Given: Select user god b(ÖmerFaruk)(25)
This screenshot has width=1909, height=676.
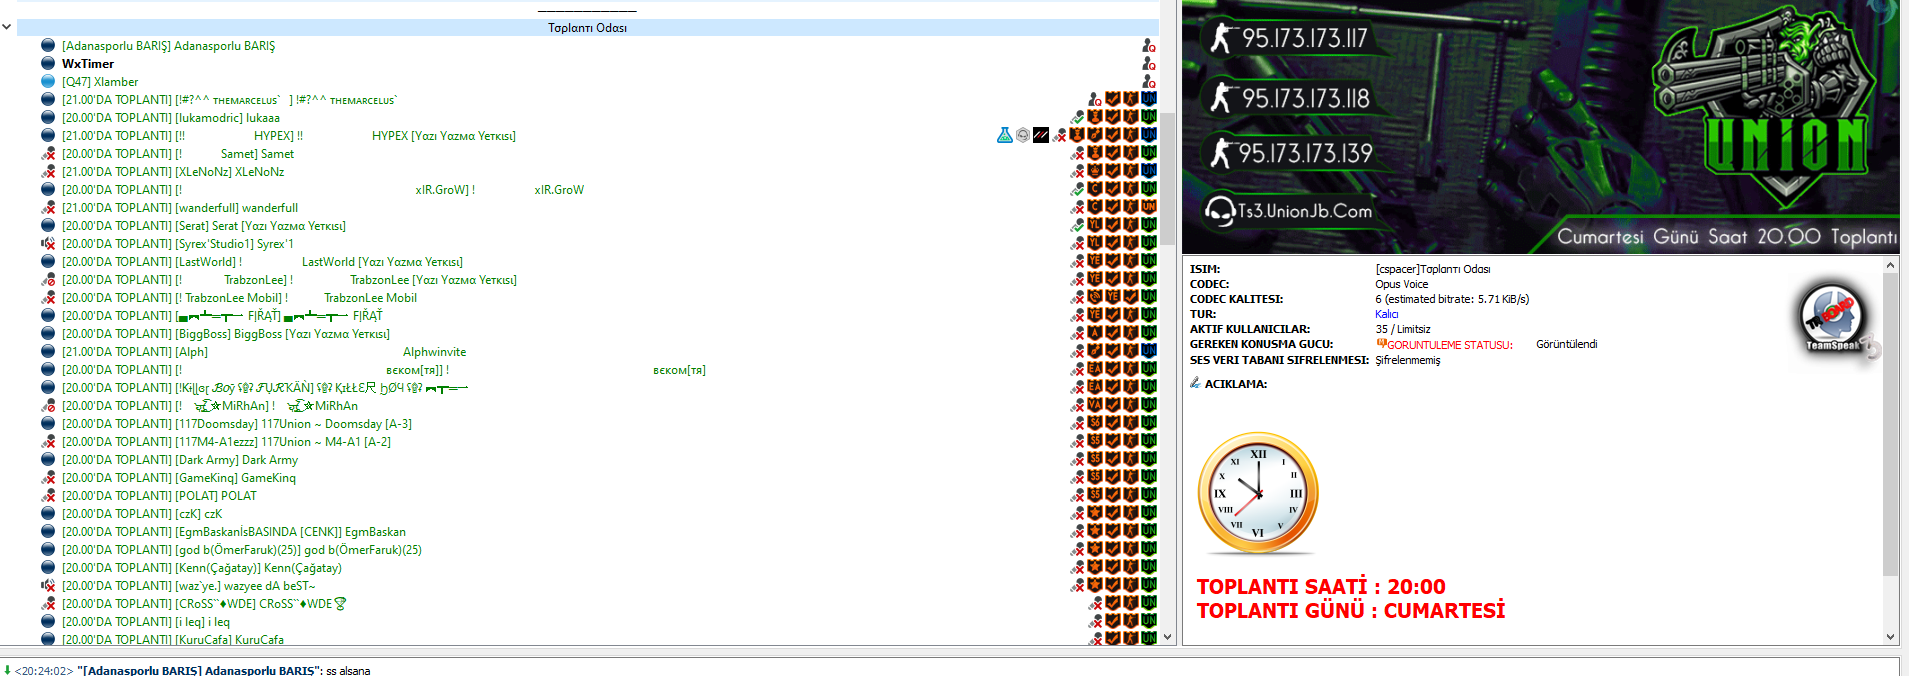Looking at the screenshot, I should click(x=242, y=550).
